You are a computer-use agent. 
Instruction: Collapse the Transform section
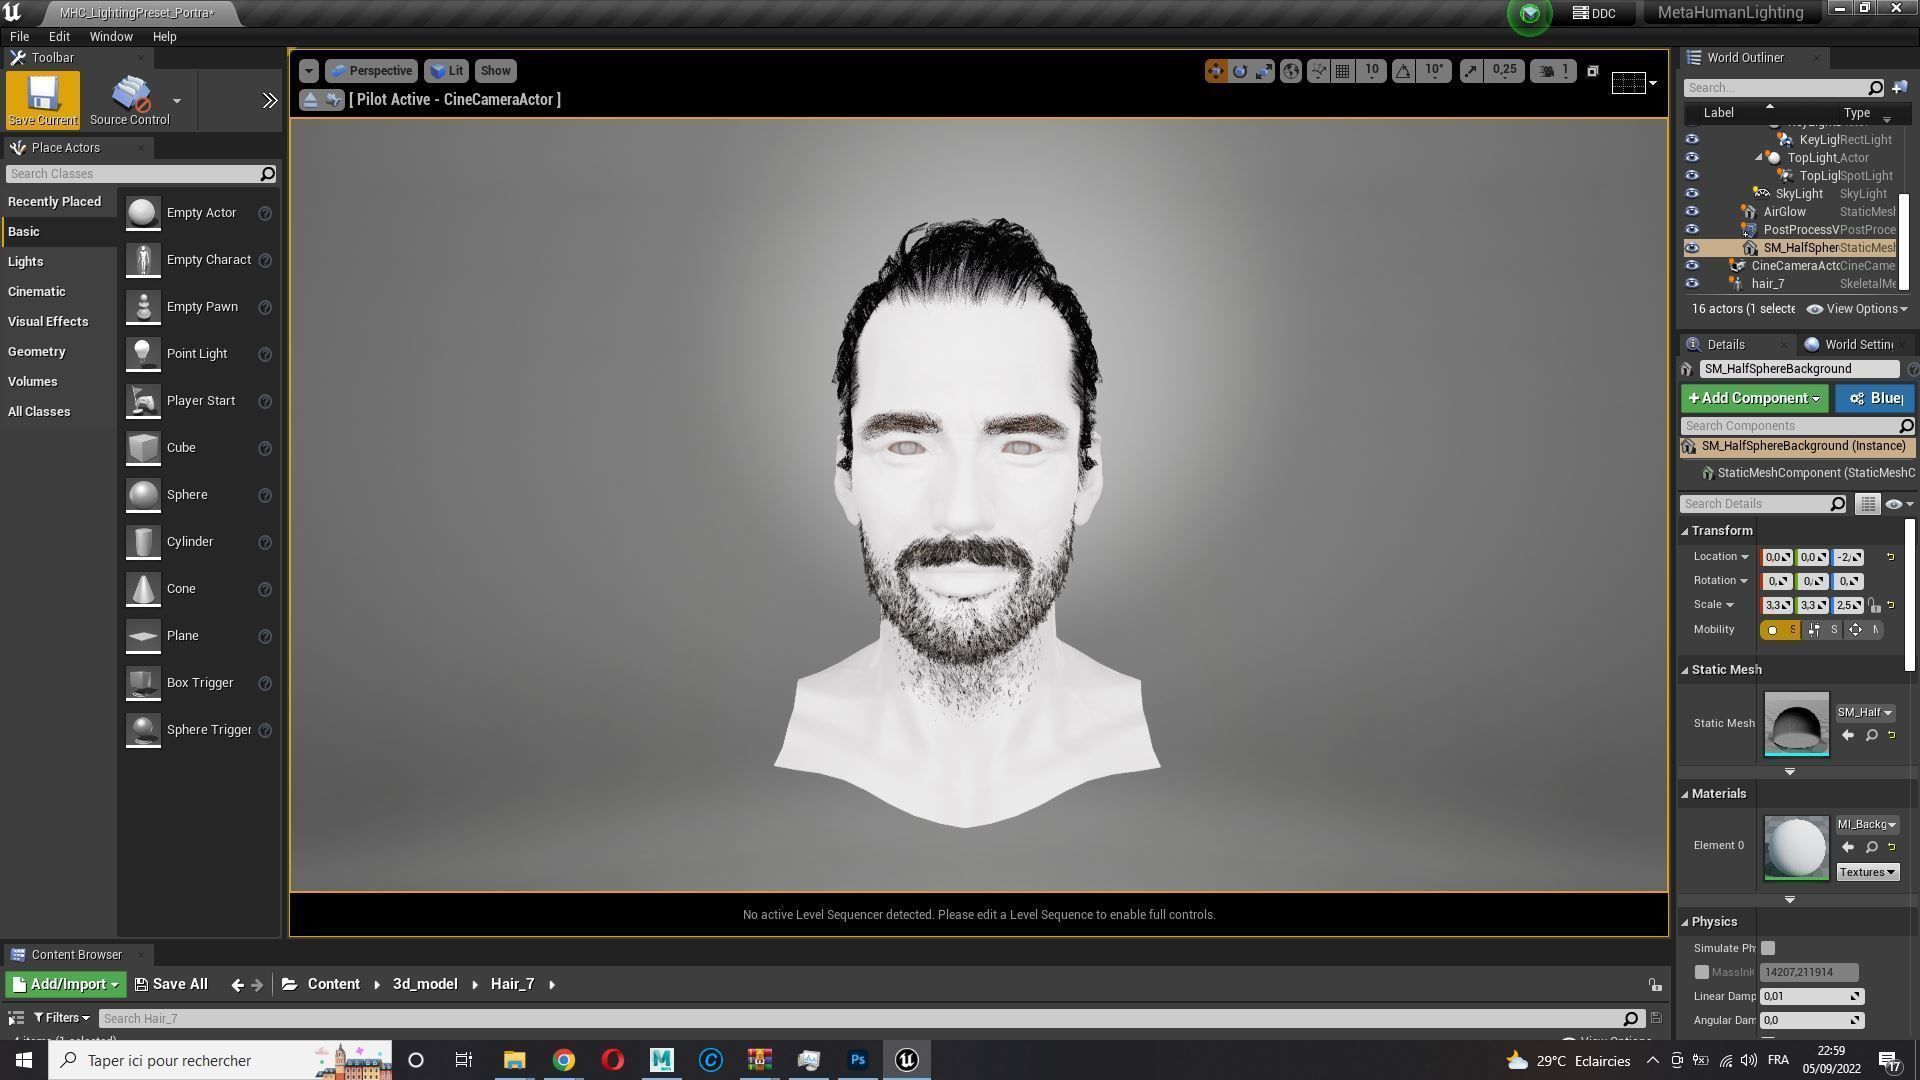[x=1685, y=531]
